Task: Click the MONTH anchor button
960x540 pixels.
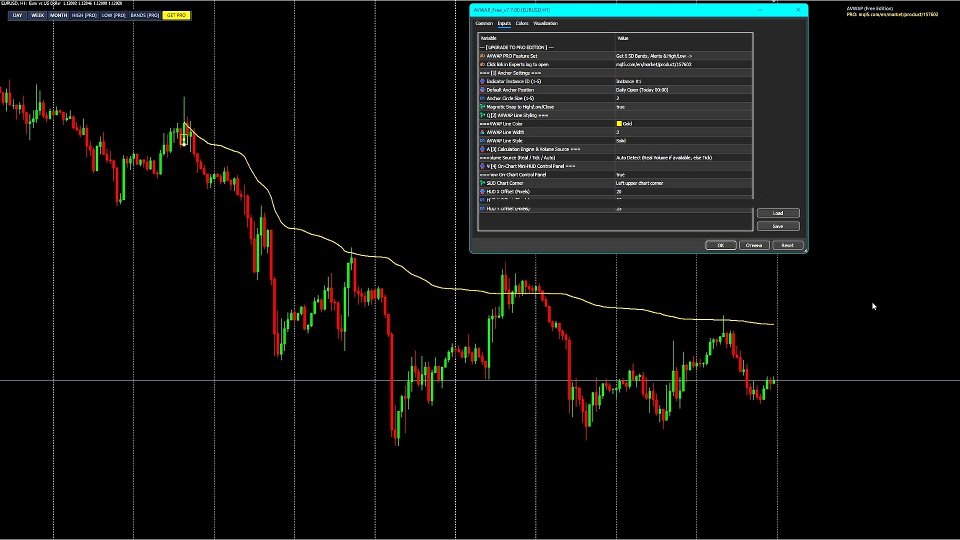Action: tap(58, 15)
